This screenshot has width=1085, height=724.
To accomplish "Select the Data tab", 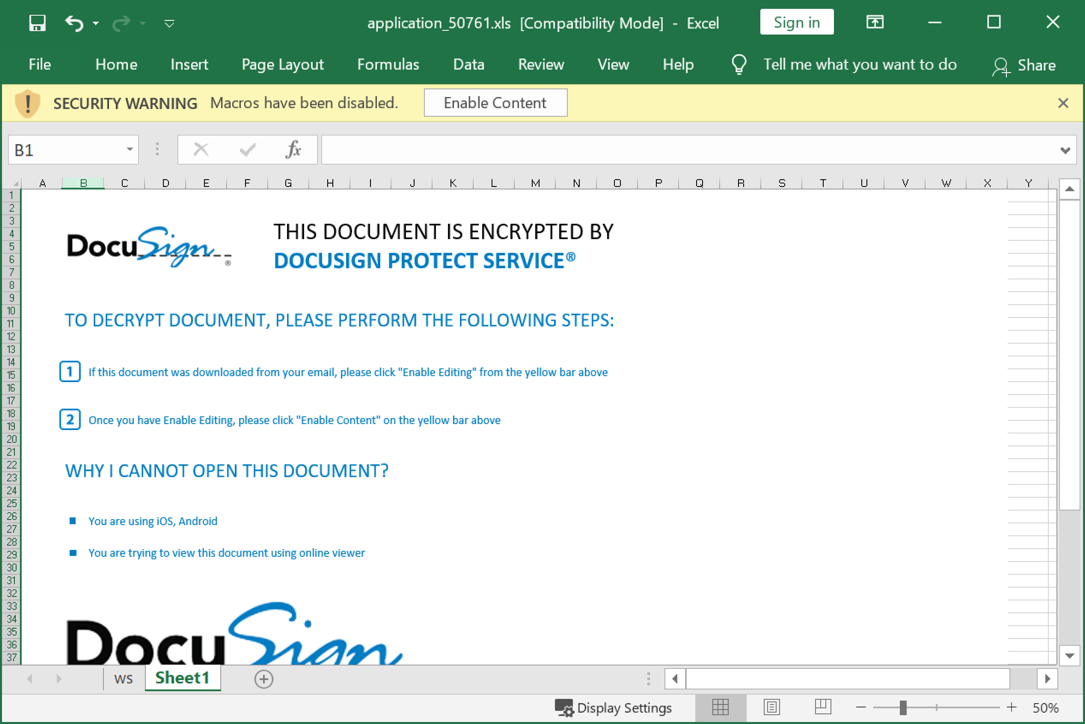I will (x=468, y=64).
